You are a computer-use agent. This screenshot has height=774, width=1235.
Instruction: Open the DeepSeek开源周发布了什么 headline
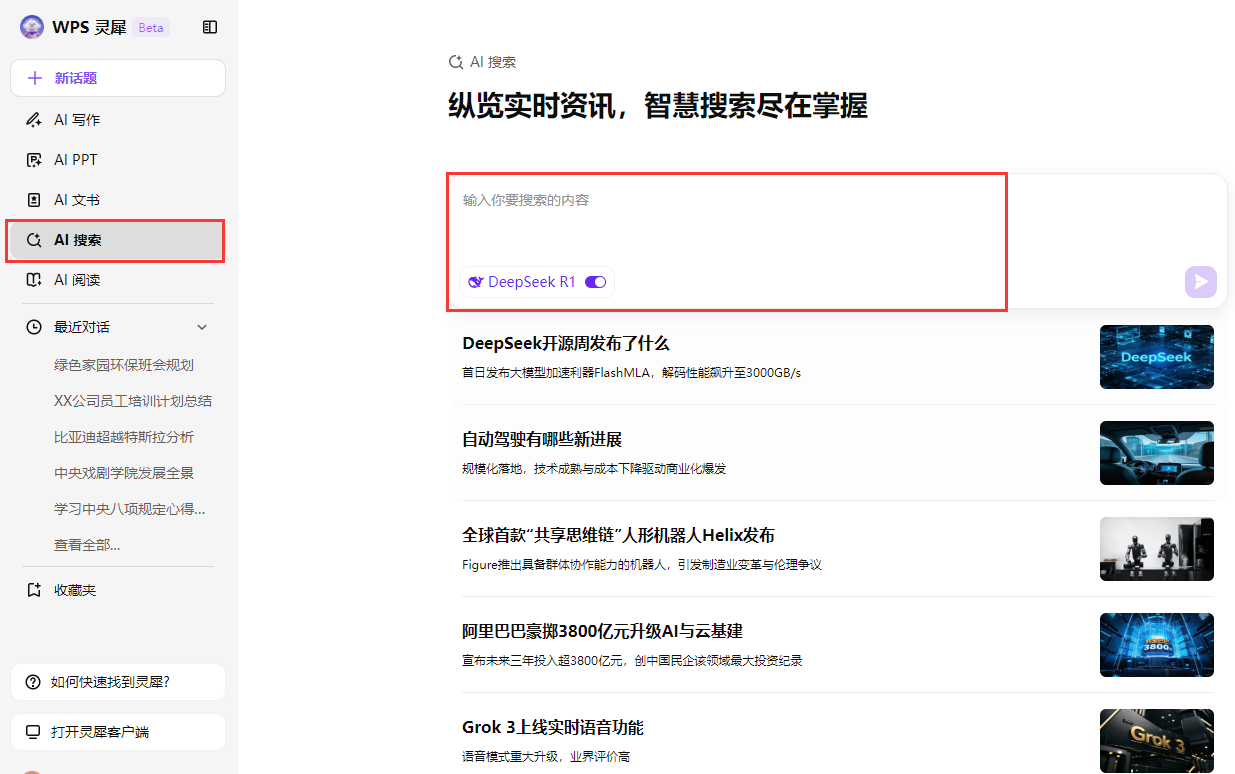(566, 344)
